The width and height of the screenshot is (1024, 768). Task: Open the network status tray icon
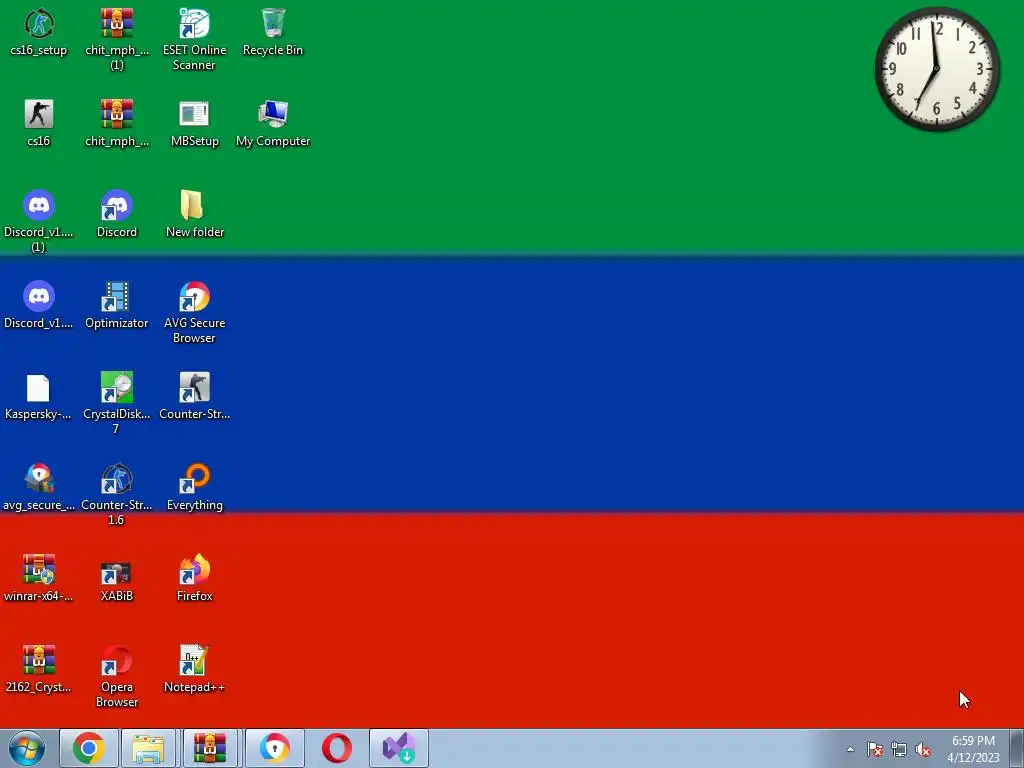[x=899, y=749]
